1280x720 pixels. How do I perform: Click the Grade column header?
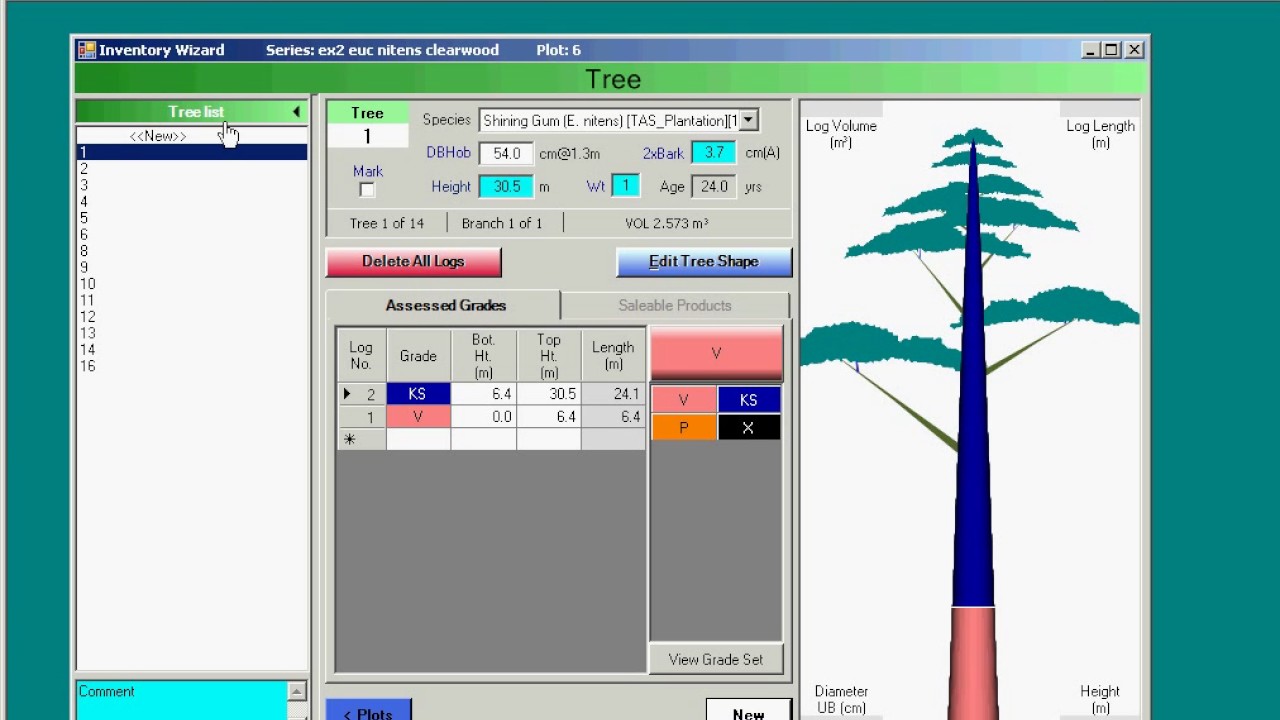point(418,356)
